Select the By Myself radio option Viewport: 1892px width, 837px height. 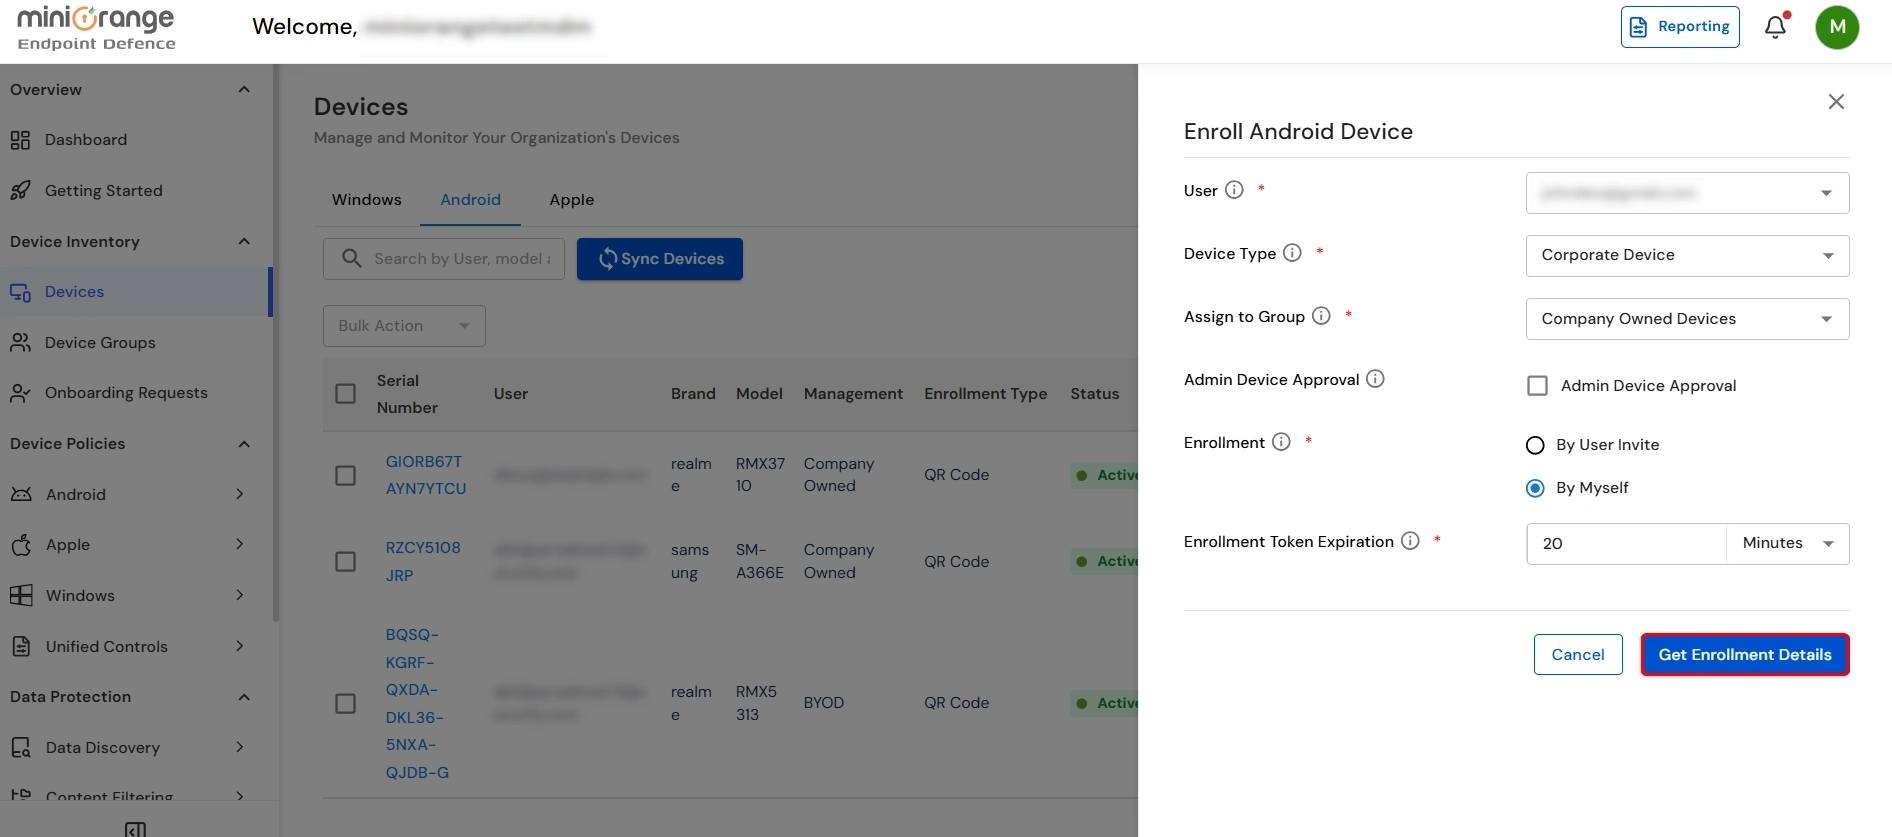pos(1535,488)
